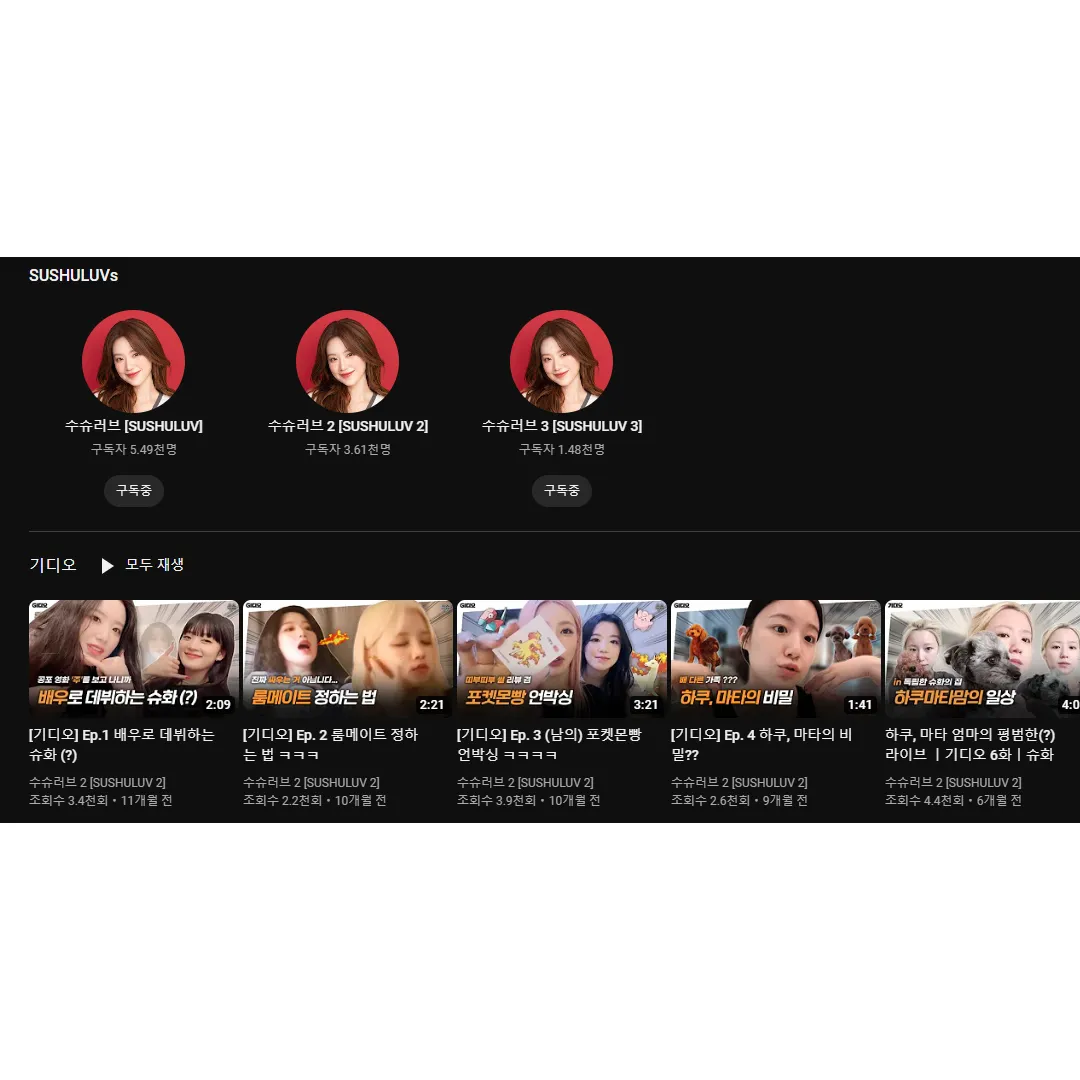The image size is (1080, 1080).
Task: Click the Ep. 4 하쿠, 마타의 비밀 title
Action: click(x=761, y=744)
